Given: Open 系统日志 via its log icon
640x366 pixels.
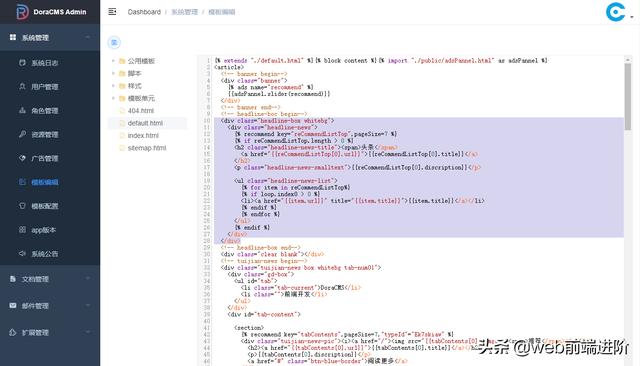Looking at the screenshot, I should 22,62.
